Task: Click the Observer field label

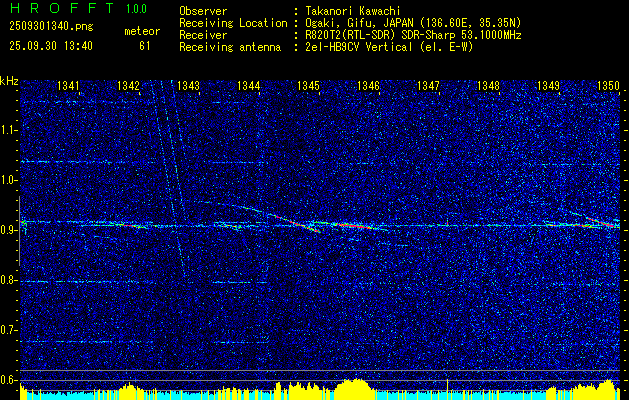Action: pos(203,11)
